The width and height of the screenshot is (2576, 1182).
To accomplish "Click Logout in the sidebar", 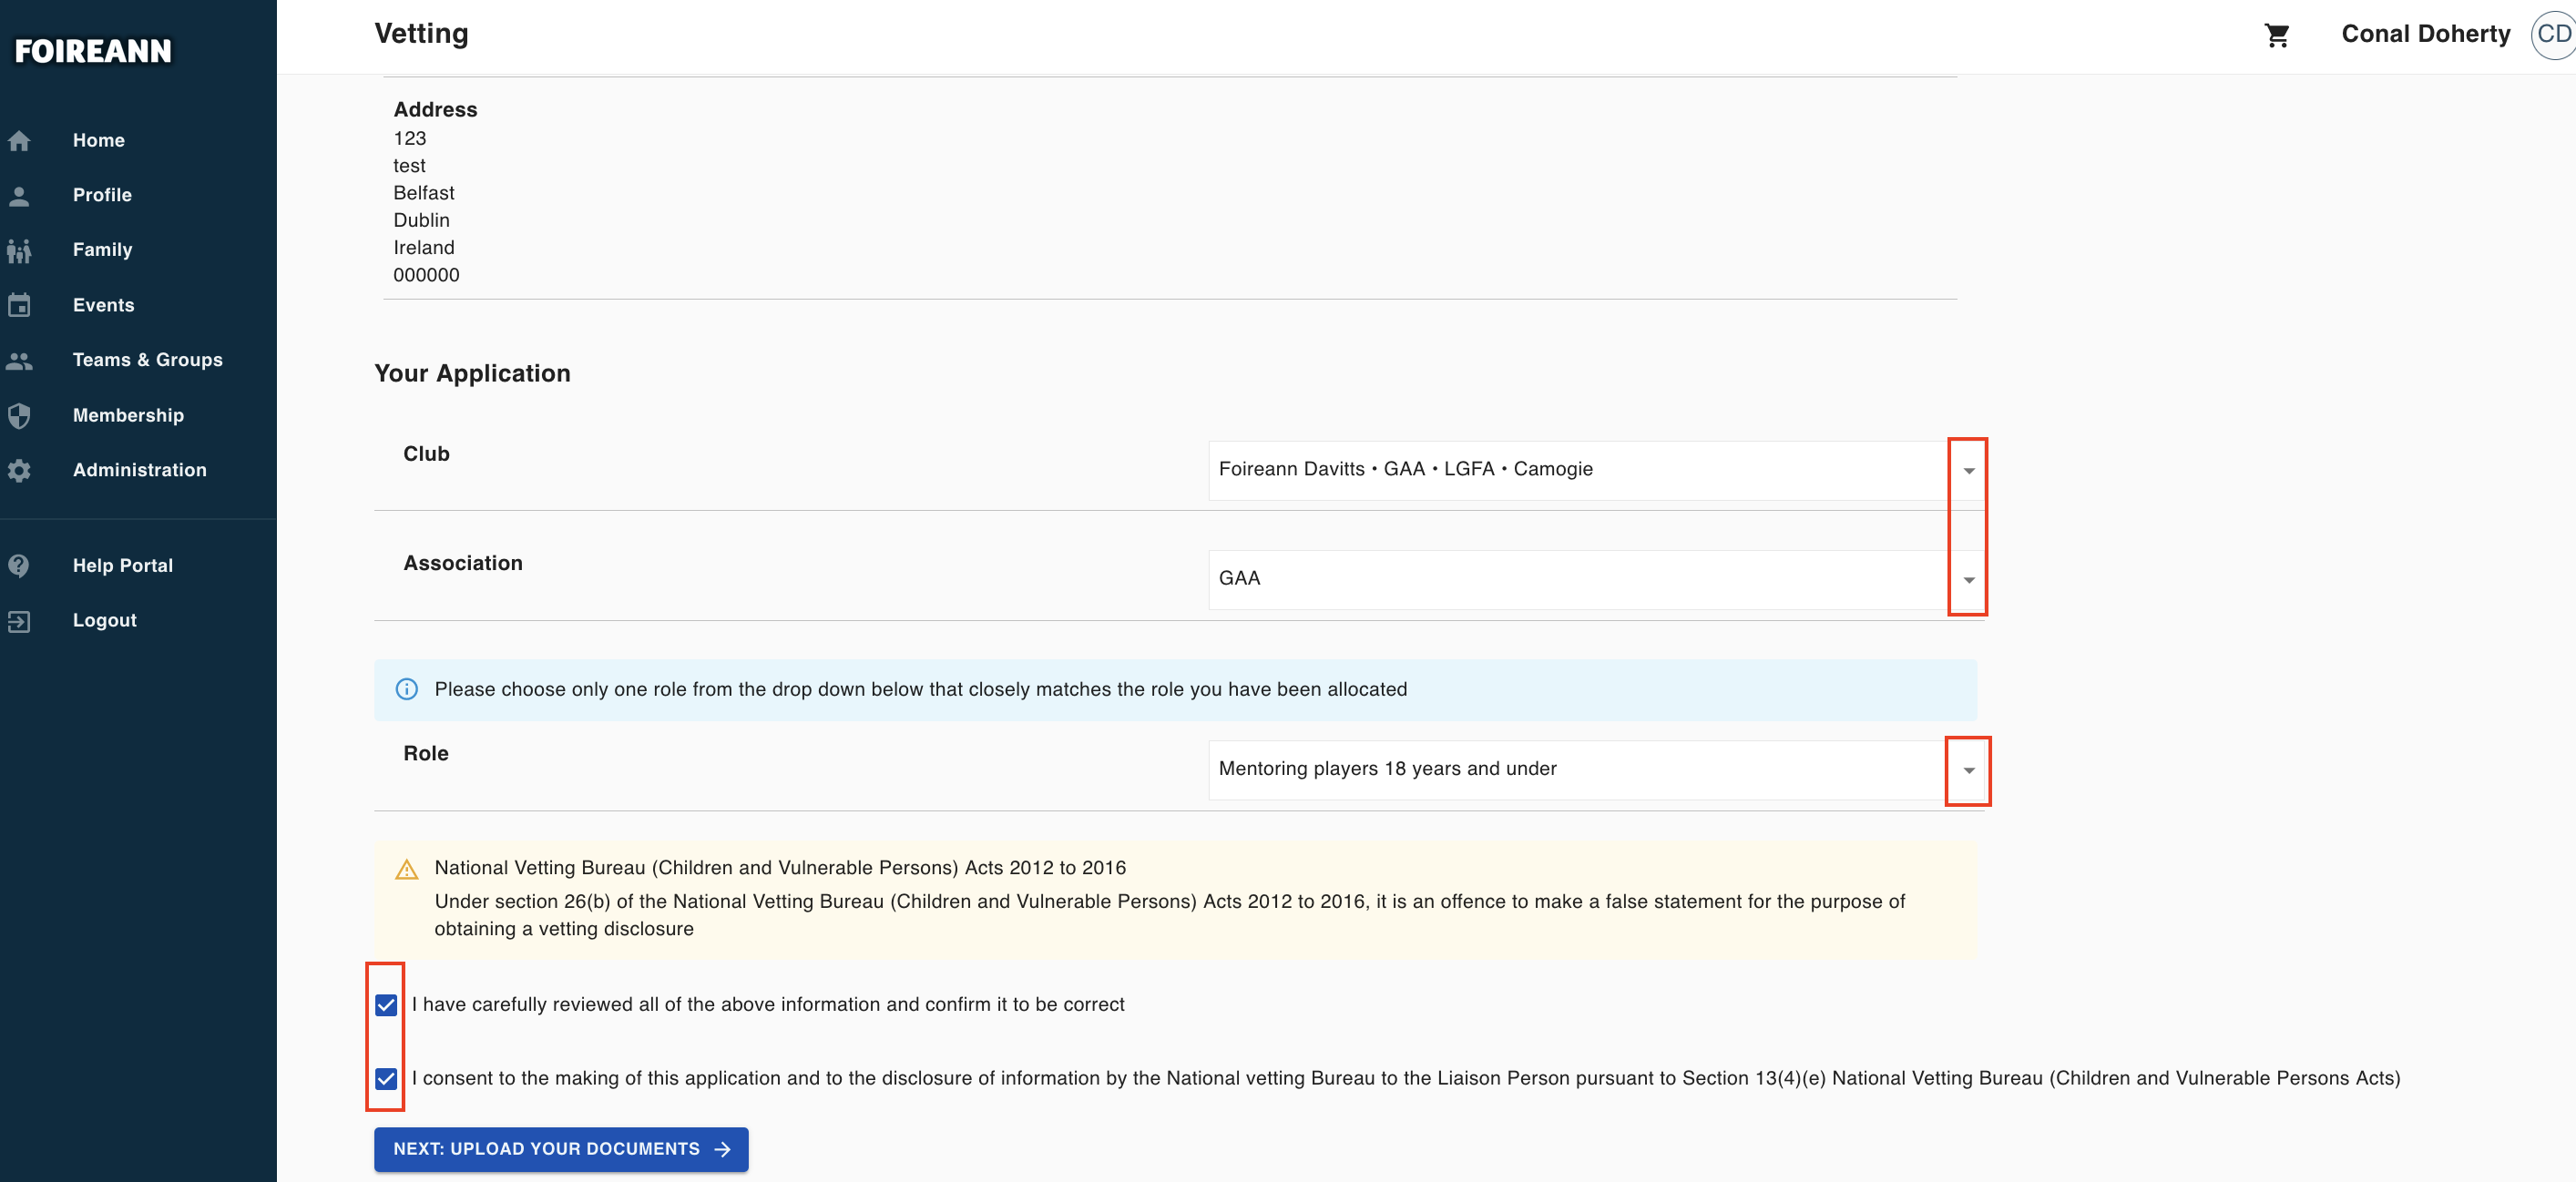I will pos(104,620).
